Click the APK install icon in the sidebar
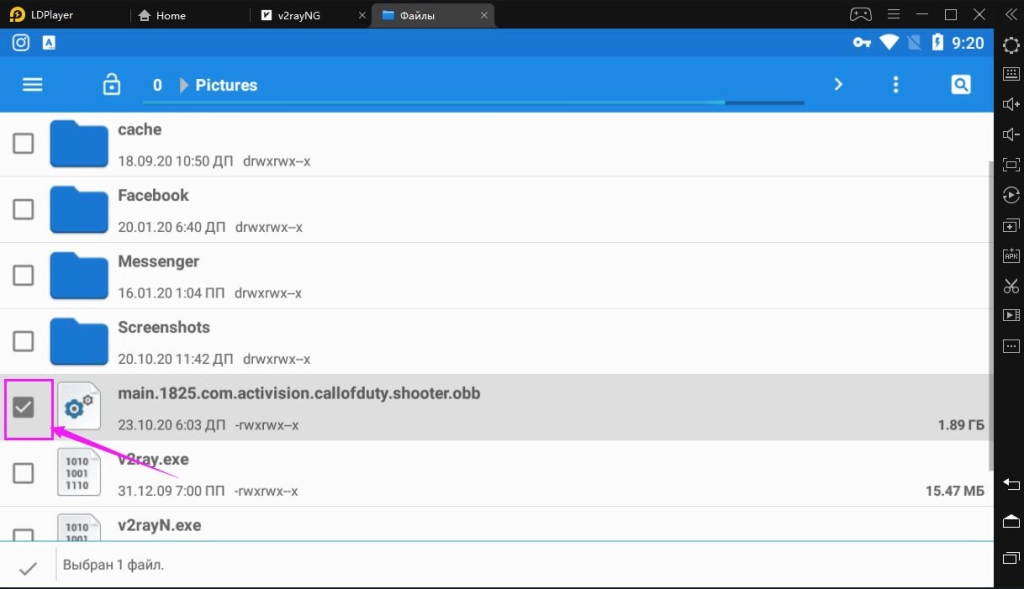Image resolution: width=1024 pixels, height=589 pixels. (x=1010, y=255)
